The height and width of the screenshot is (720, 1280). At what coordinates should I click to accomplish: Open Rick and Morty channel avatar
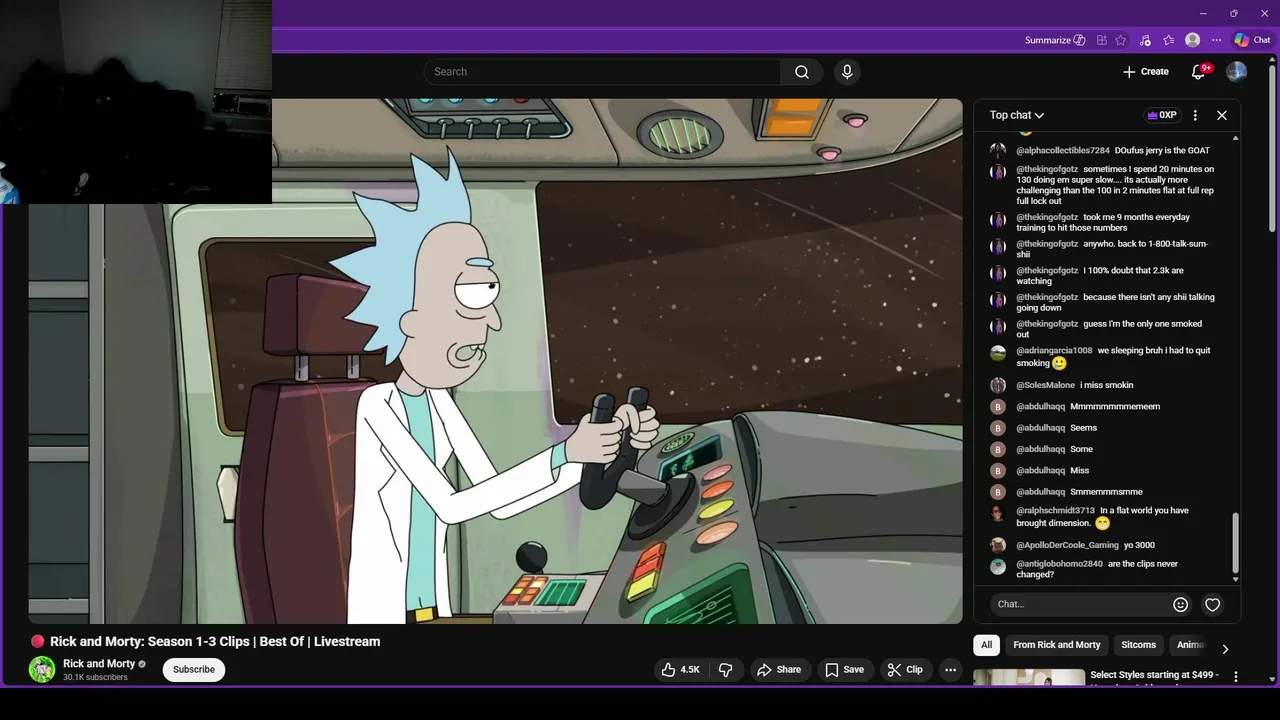click(x=42, y=669)
